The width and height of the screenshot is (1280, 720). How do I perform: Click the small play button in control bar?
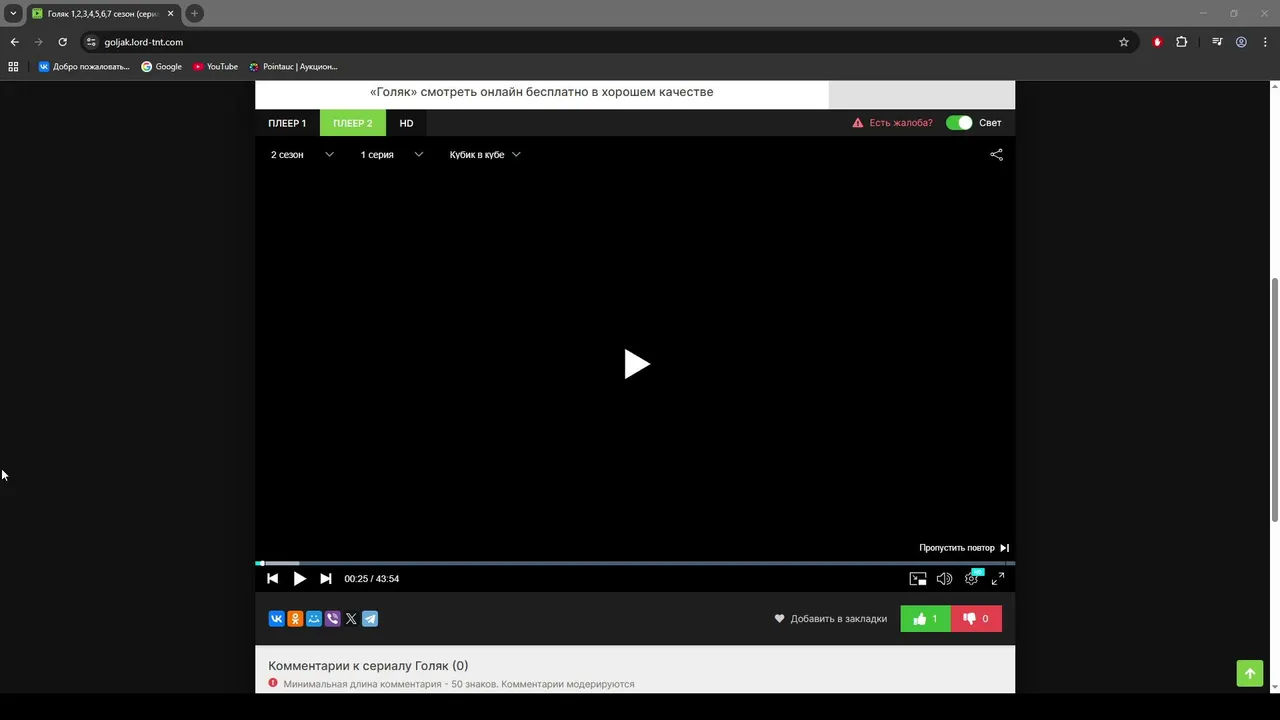pos(299,579)
